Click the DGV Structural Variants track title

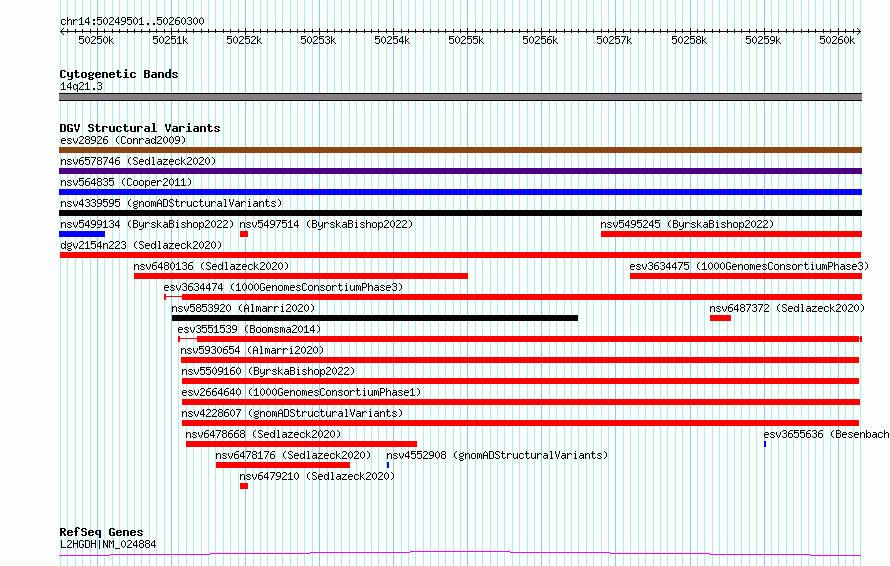pos(140,128)
